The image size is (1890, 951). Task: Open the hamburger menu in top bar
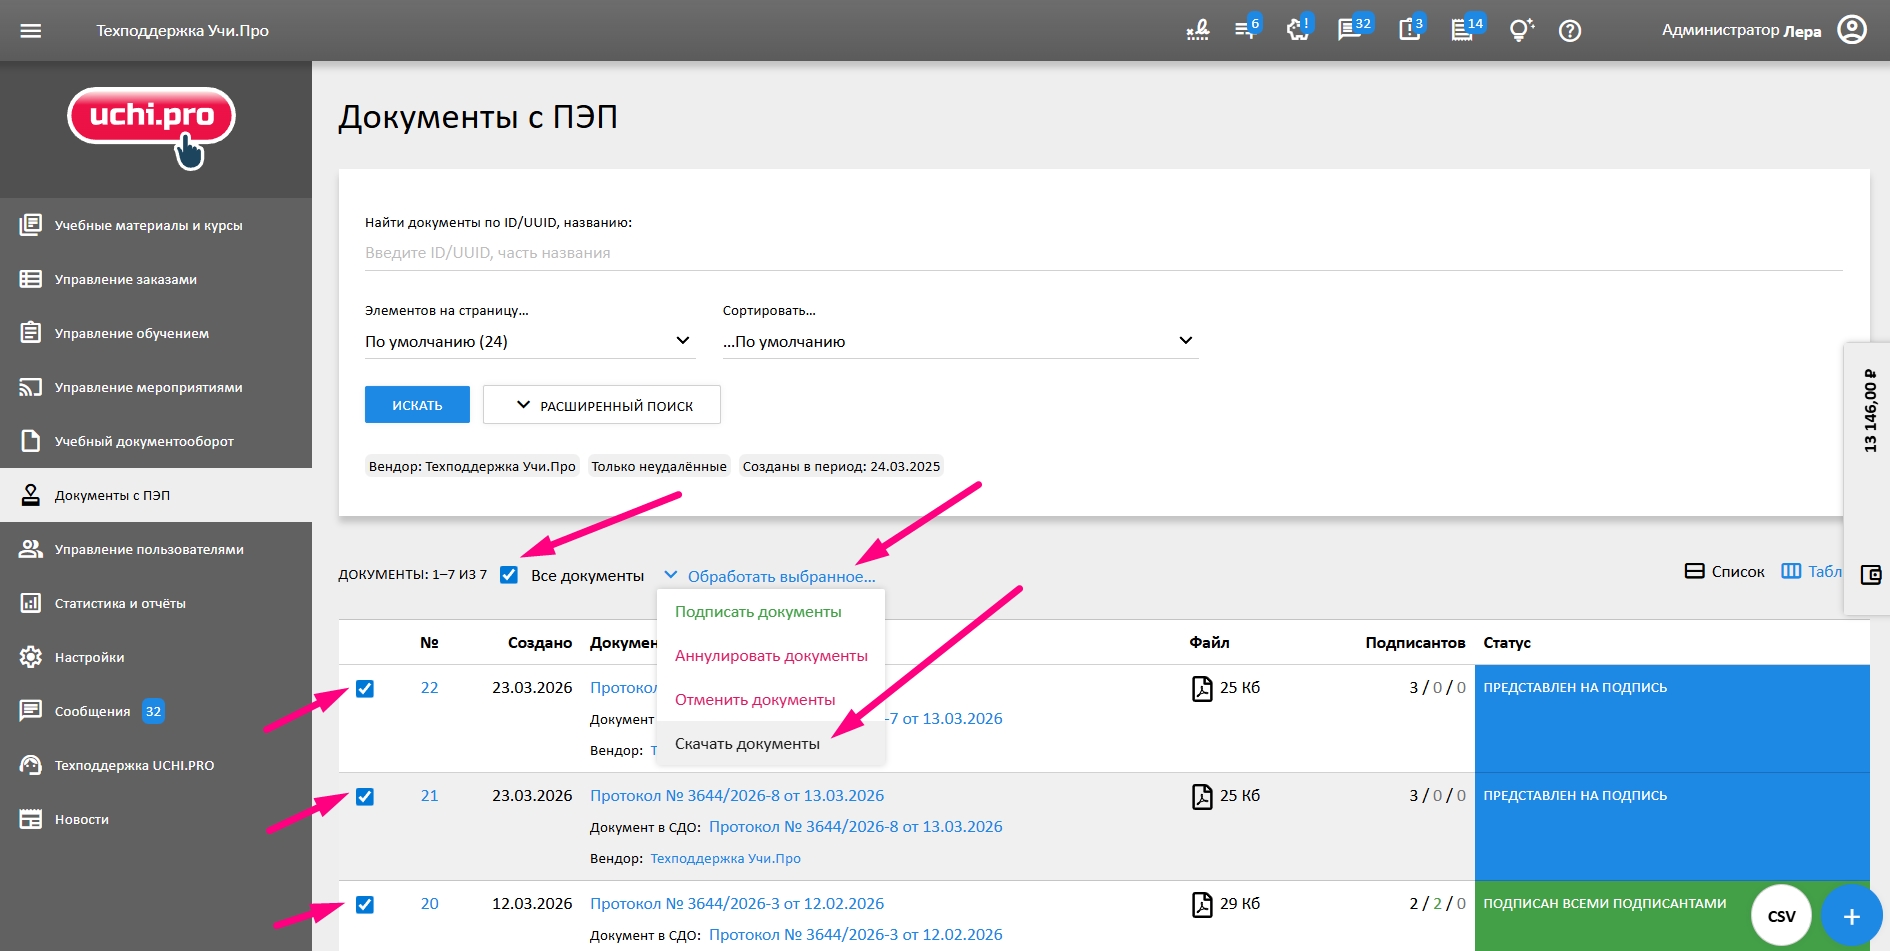point(31,31)
